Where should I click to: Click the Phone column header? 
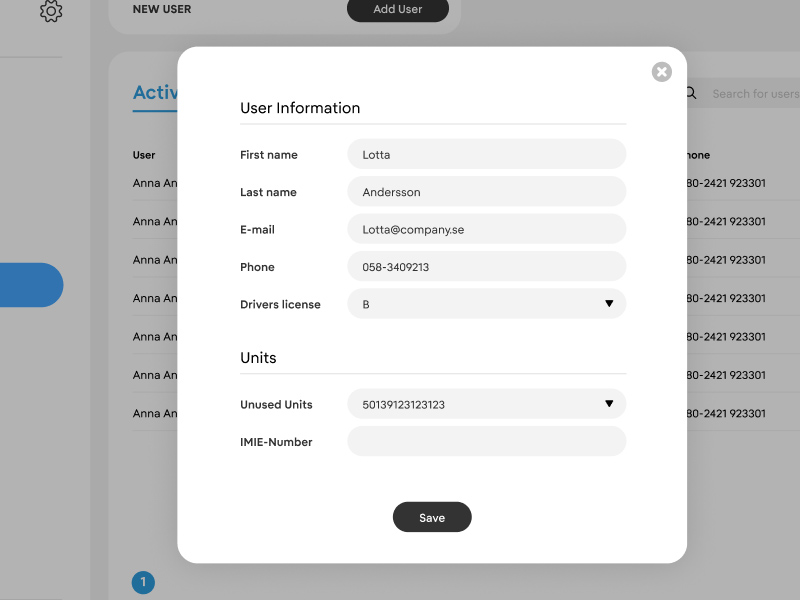coord(698,155)
